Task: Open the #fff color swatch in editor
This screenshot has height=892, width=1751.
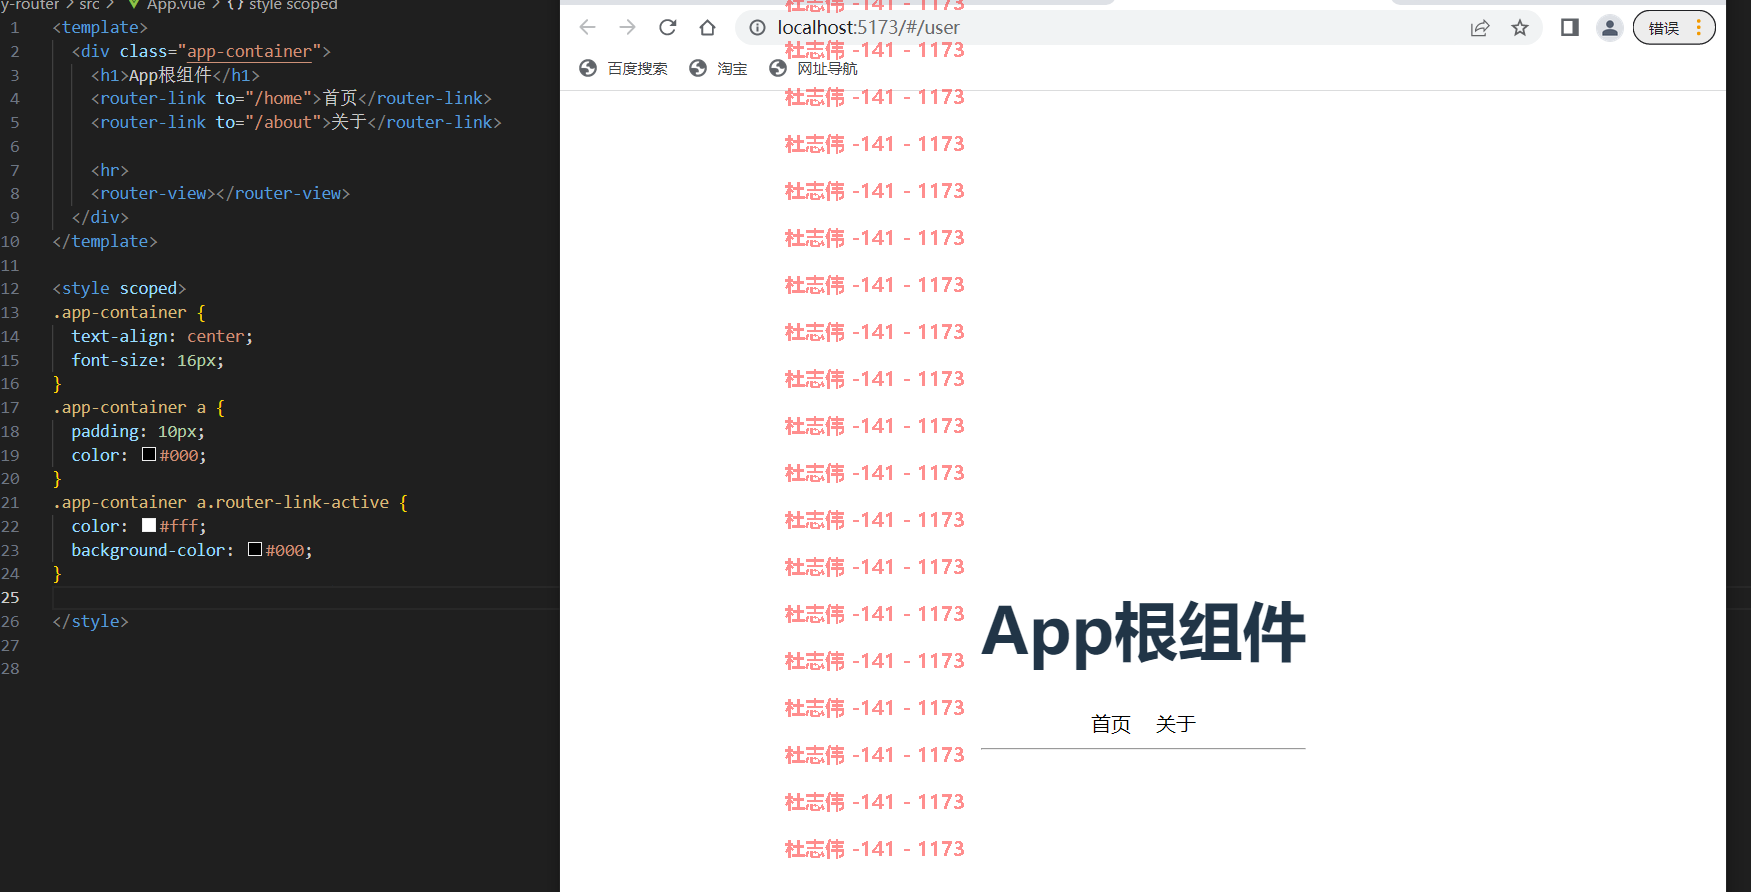Action: pos(149,525)
